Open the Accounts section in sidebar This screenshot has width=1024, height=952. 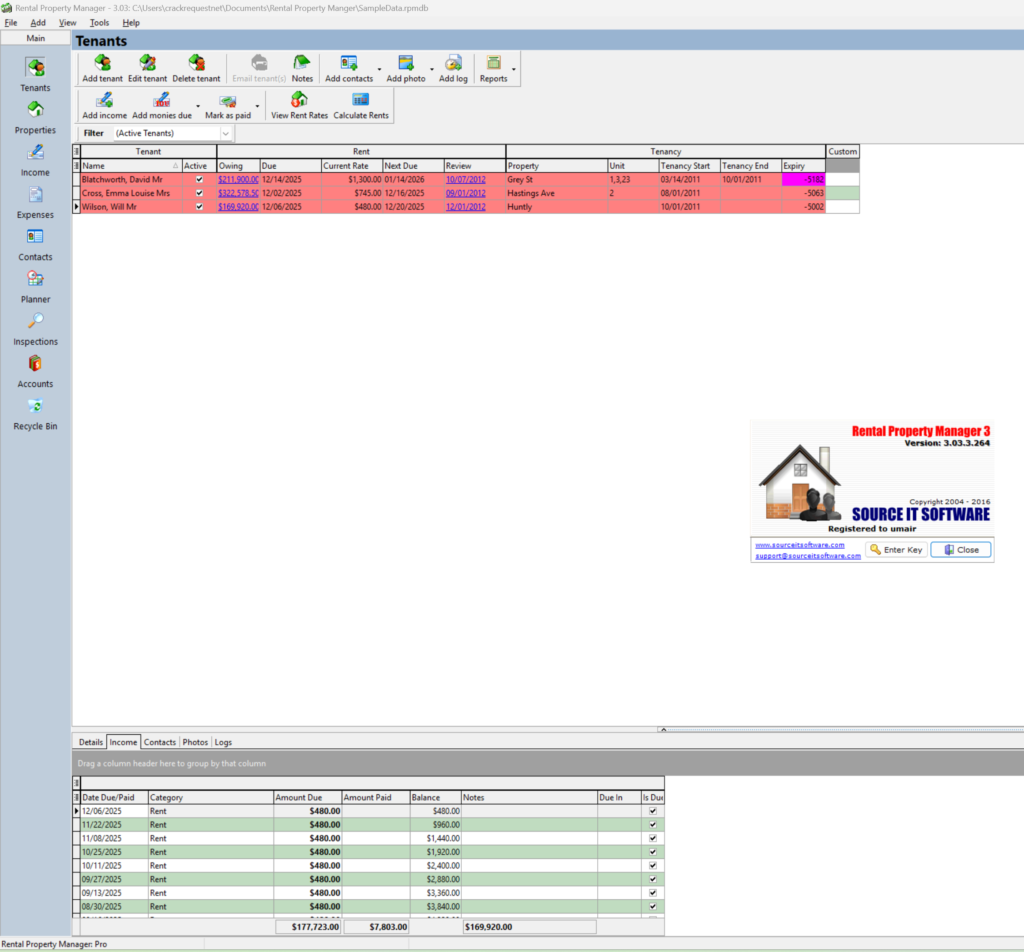pyautogui.click(x=35, y=372)
